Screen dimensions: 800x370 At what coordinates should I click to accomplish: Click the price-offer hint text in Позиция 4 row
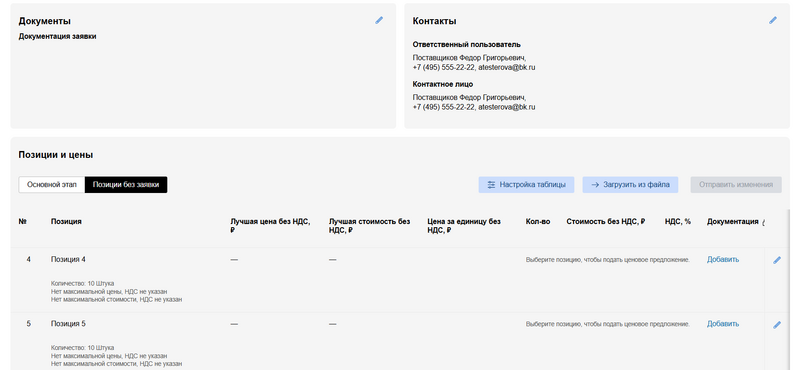tap(608, 260)
